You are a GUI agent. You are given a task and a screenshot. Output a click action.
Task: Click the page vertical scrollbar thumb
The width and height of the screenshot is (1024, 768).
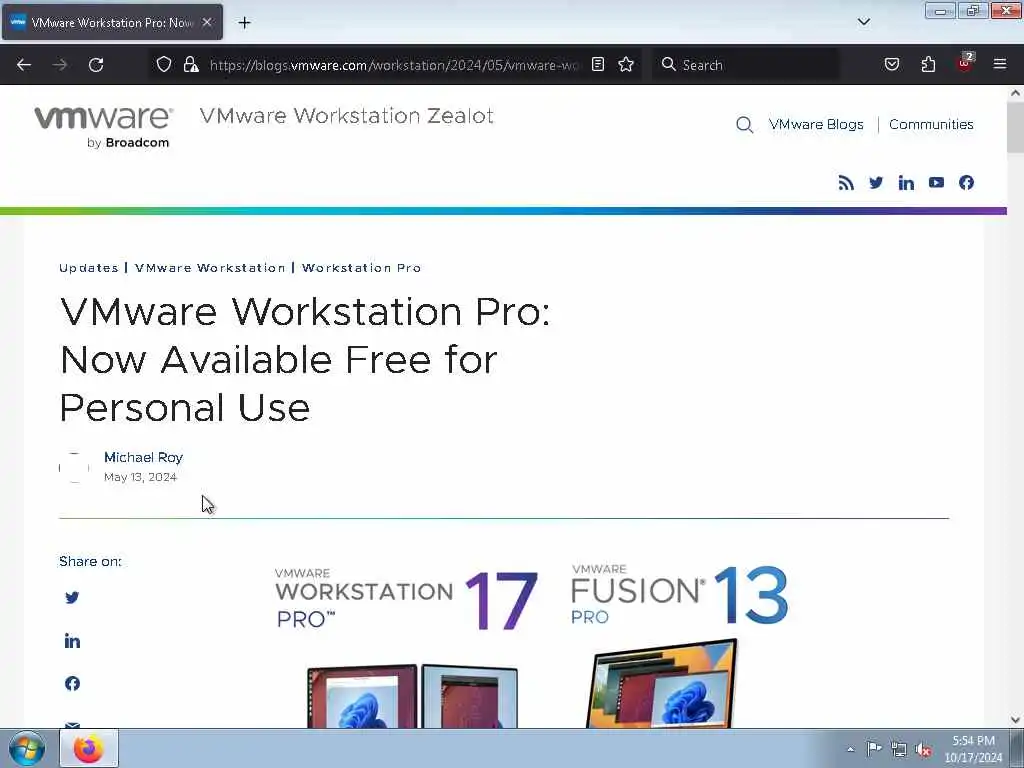(1015, 127)
